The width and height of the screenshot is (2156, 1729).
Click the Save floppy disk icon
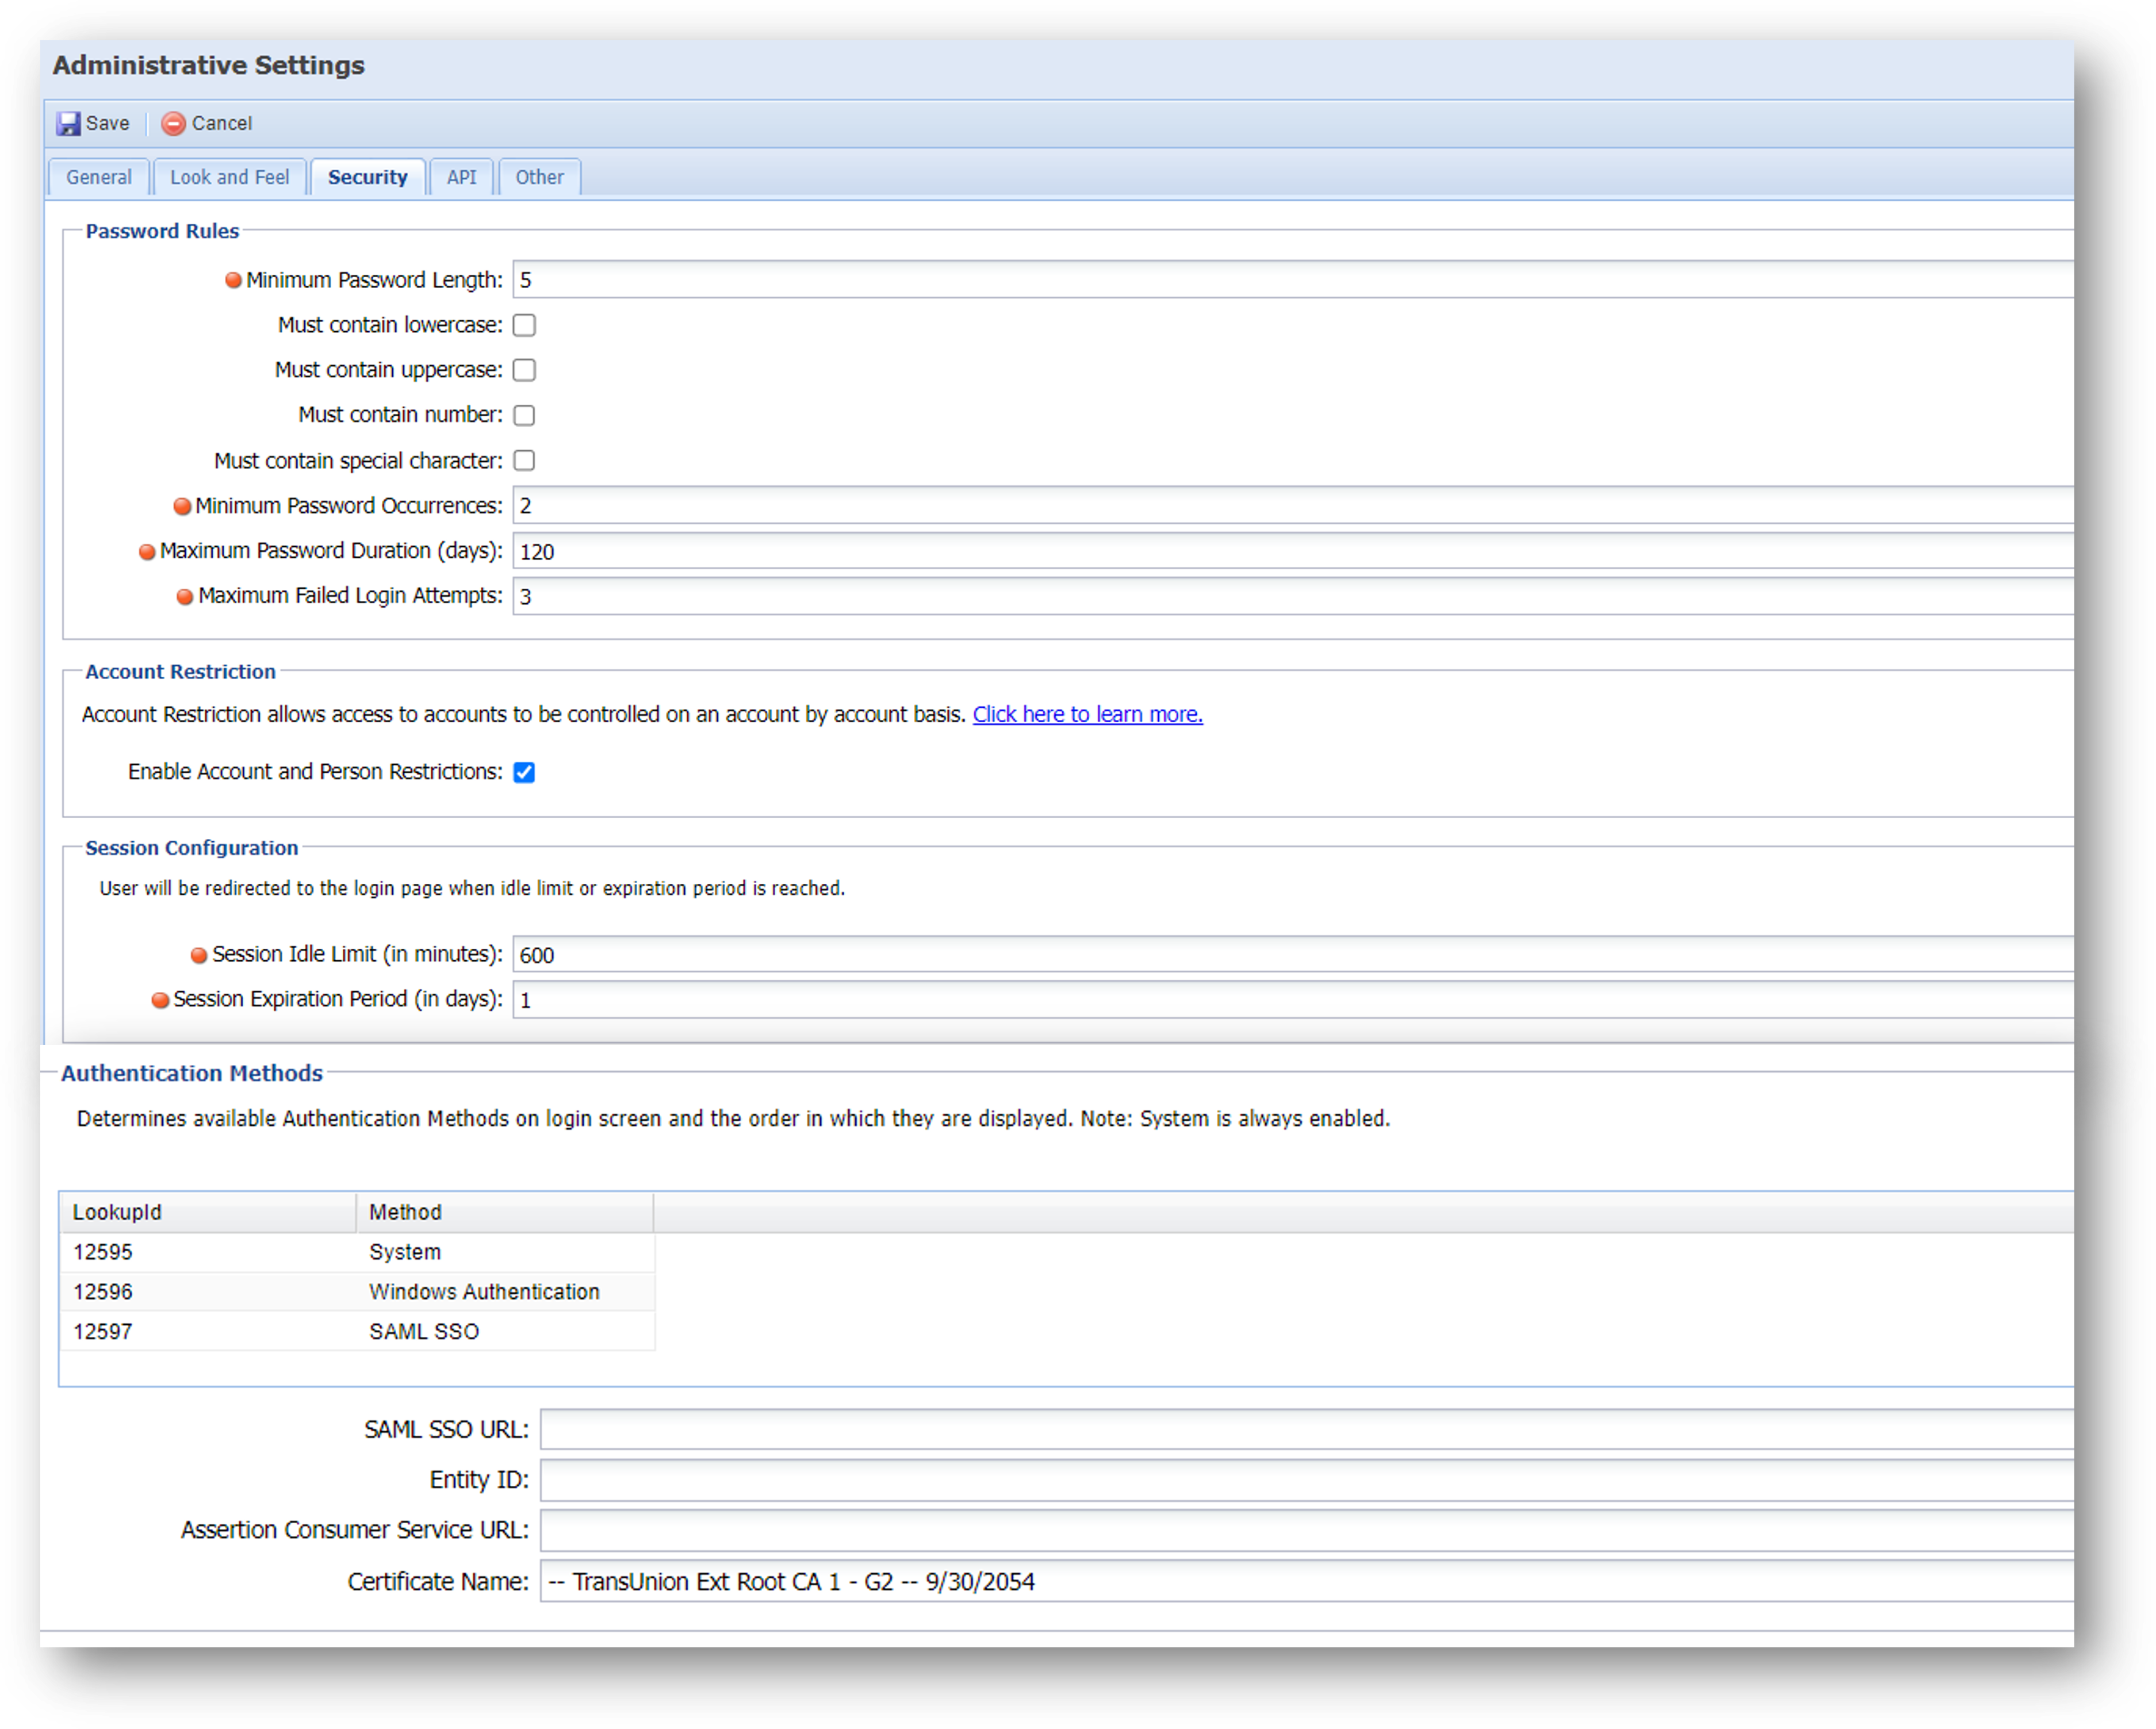point(68,123)
